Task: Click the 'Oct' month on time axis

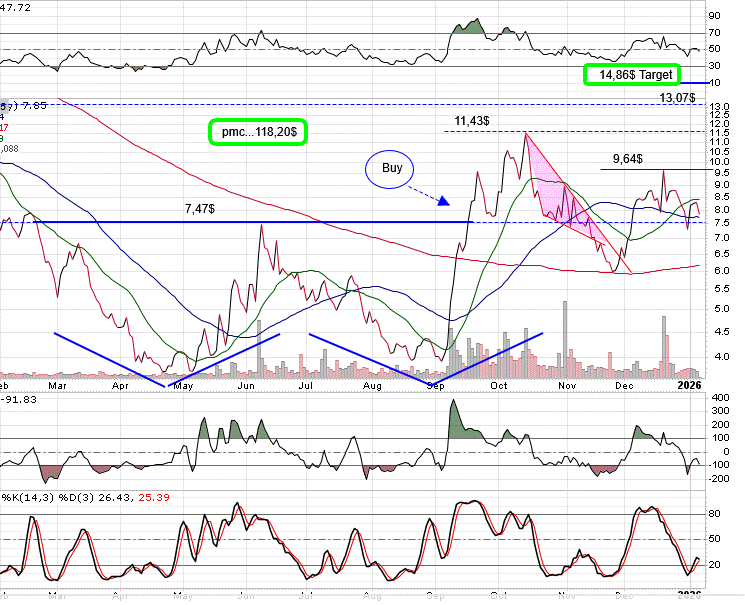Action: pyautogui.click(x=499, y=384)
